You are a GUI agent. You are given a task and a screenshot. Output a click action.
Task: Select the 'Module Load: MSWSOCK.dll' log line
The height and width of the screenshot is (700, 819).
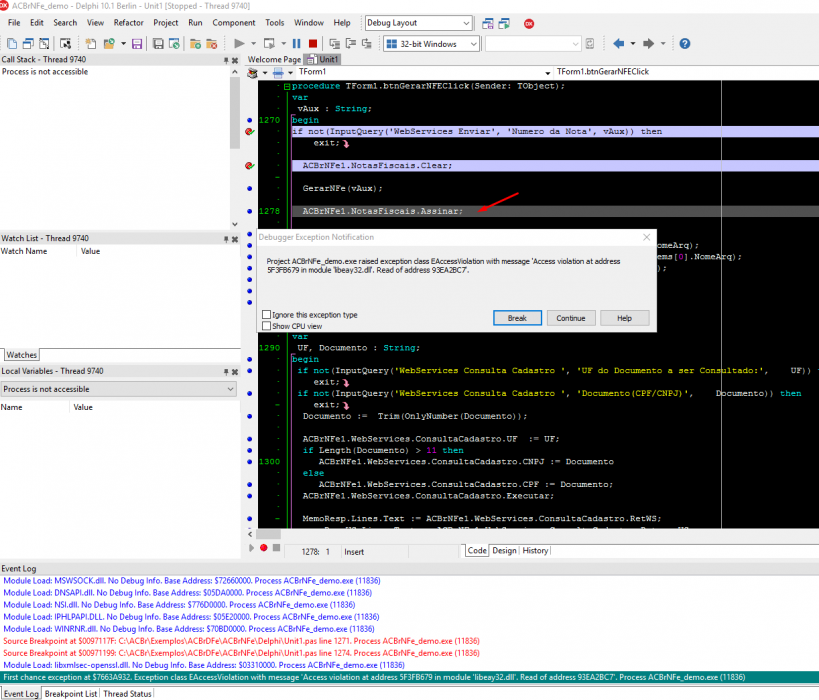click(192, 580)
